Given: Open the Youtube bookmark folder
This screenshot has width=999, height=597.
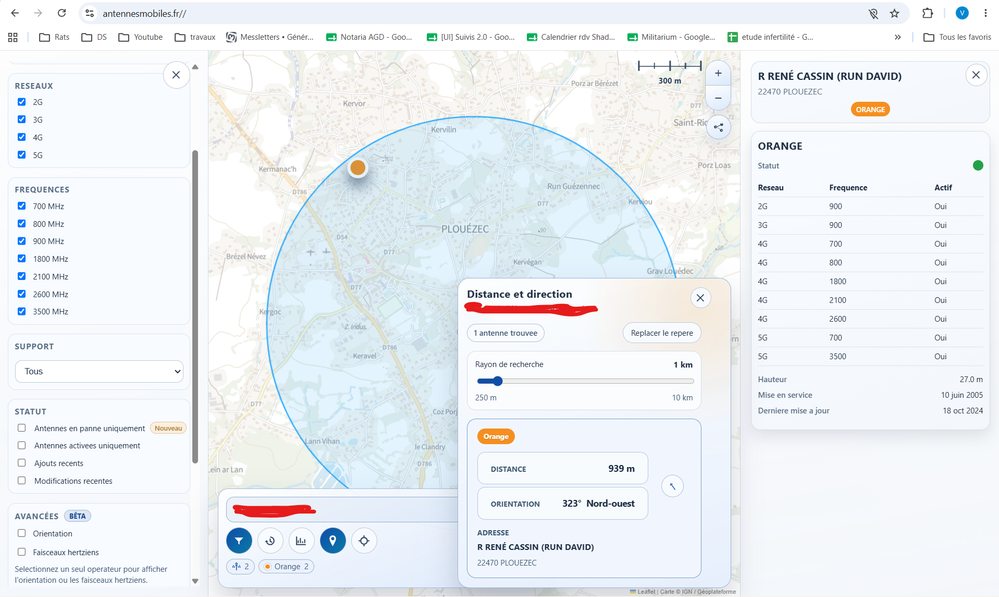Looking at the screenshot, I should point(140,37).
